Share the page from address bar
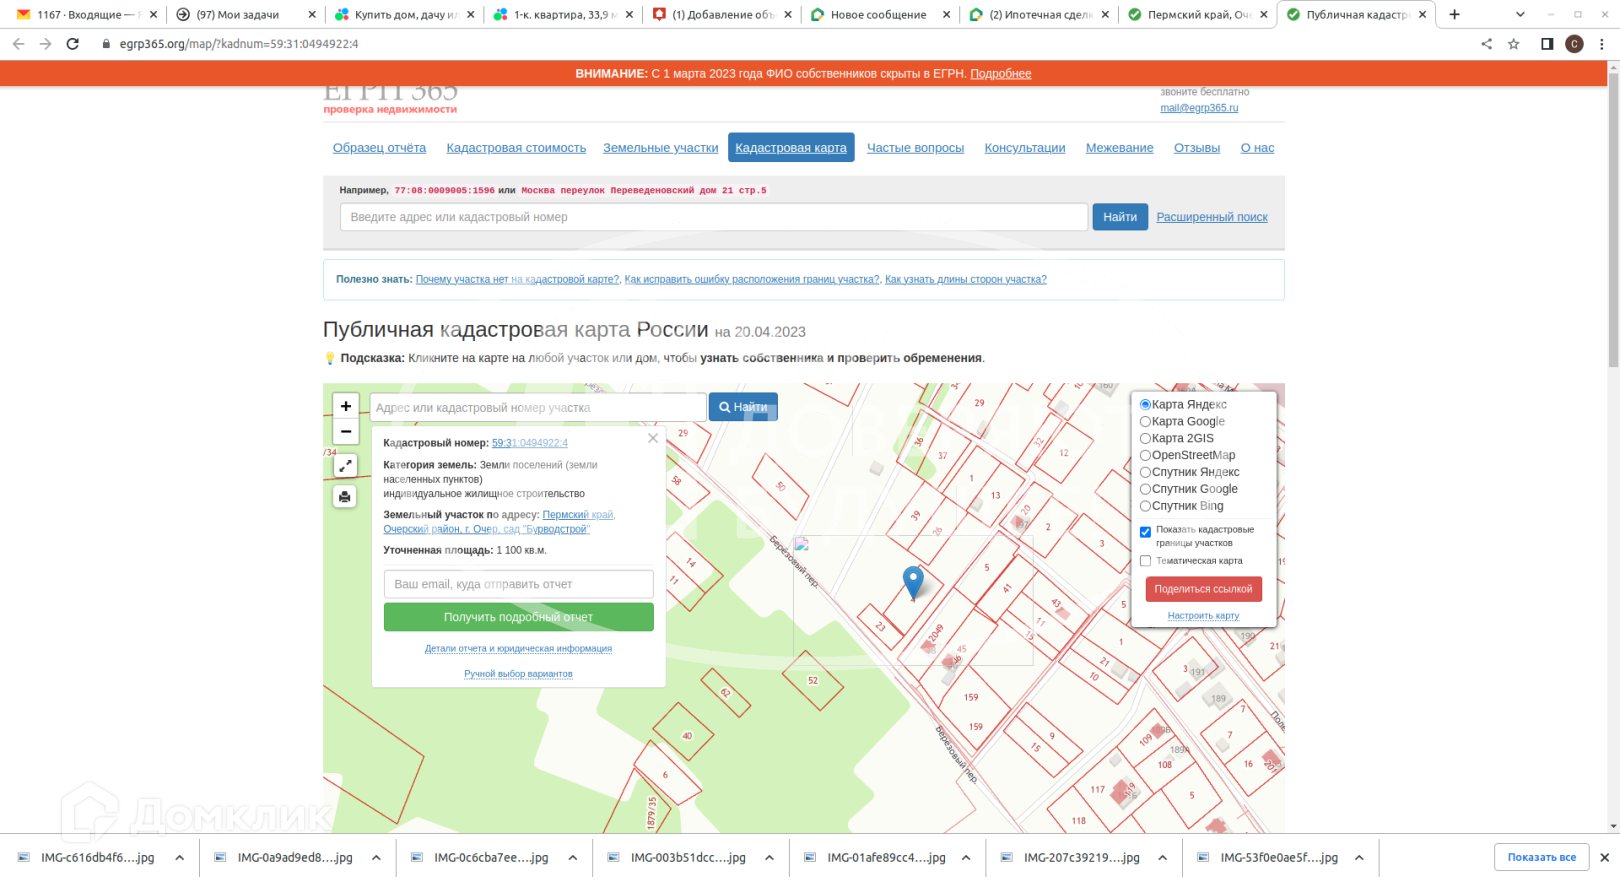The image size is (1620, 882). click(x=1487, y=44)
